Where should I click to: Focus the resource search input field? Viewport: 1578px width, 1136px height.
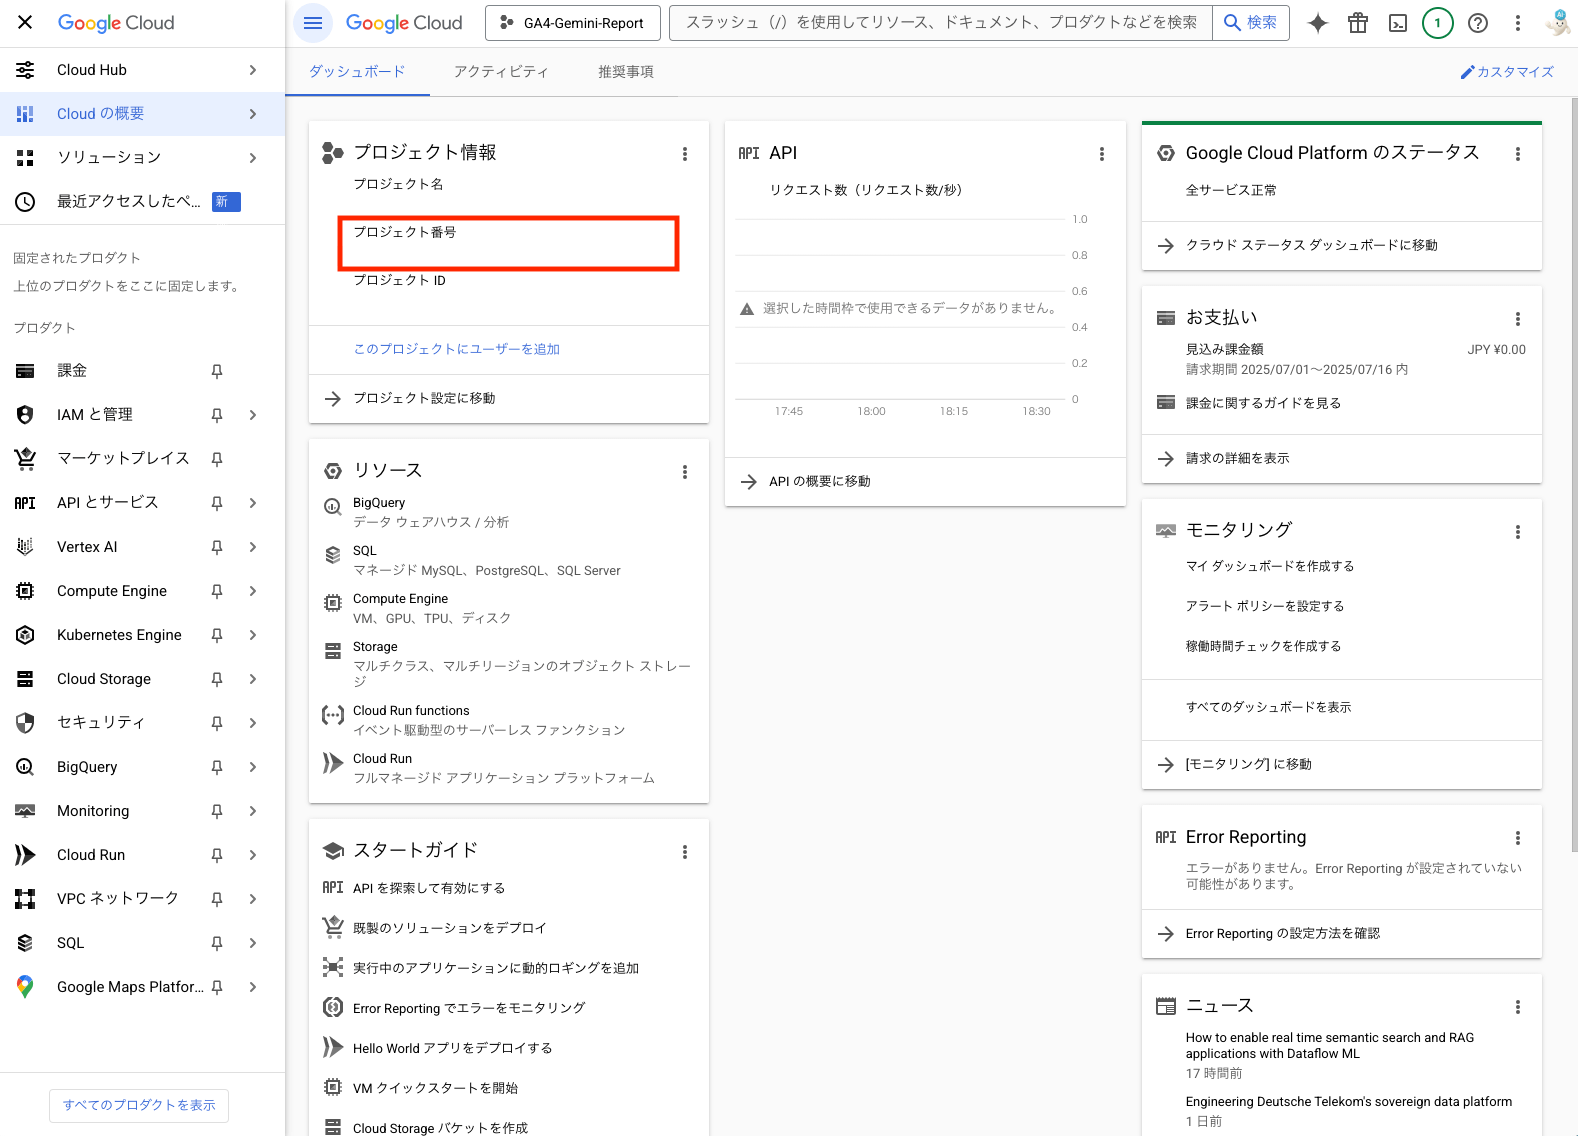click(941, 23)
